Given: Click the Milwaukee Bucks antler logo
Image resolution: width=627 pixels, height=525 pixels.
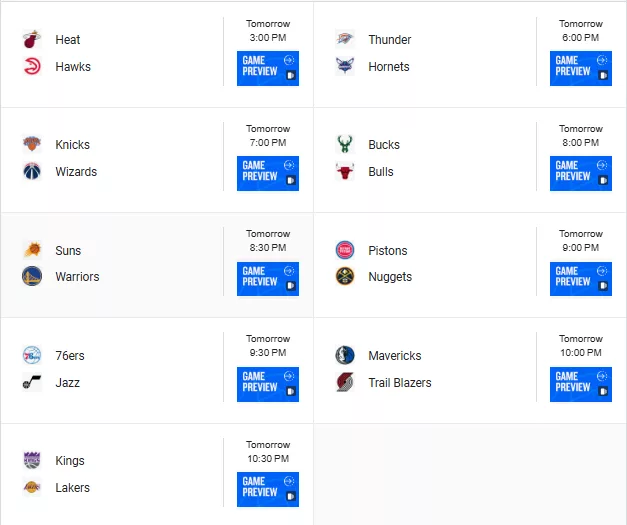Looking at the screenshot, I should pos(345,144).
